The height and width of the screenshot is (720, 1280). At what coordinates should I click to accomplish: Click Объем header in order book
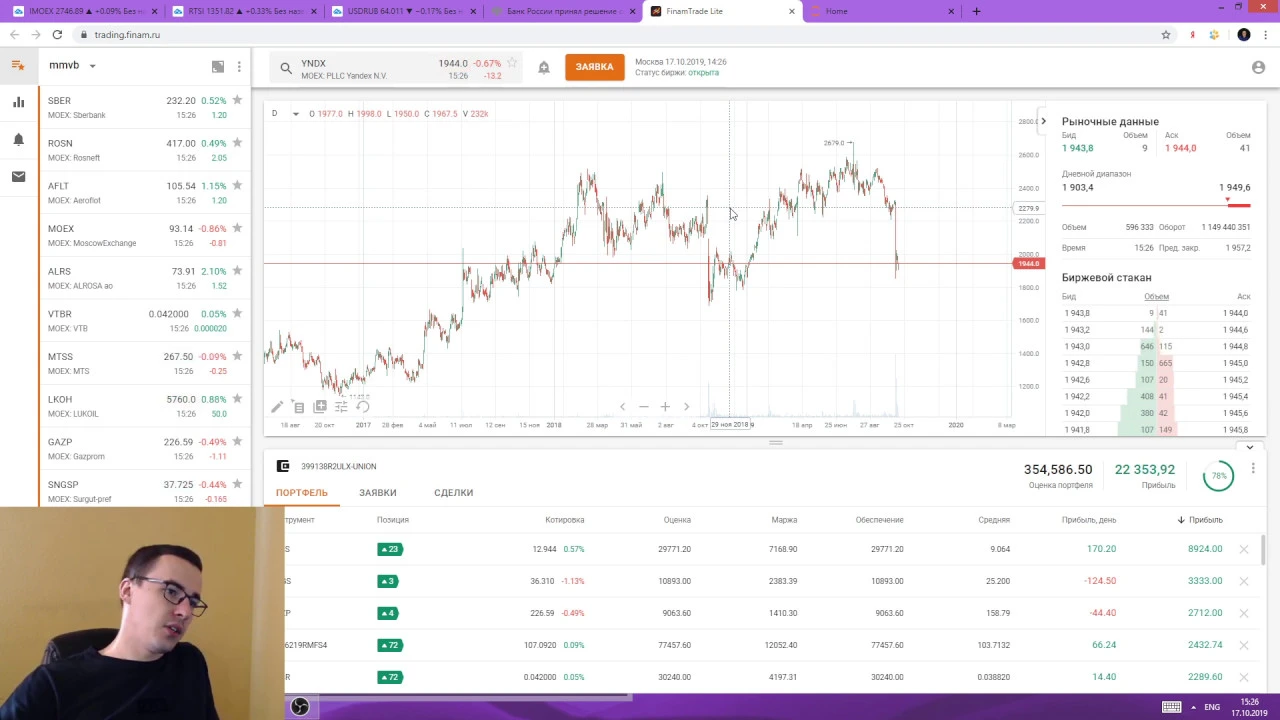(x=1156, y=297)
